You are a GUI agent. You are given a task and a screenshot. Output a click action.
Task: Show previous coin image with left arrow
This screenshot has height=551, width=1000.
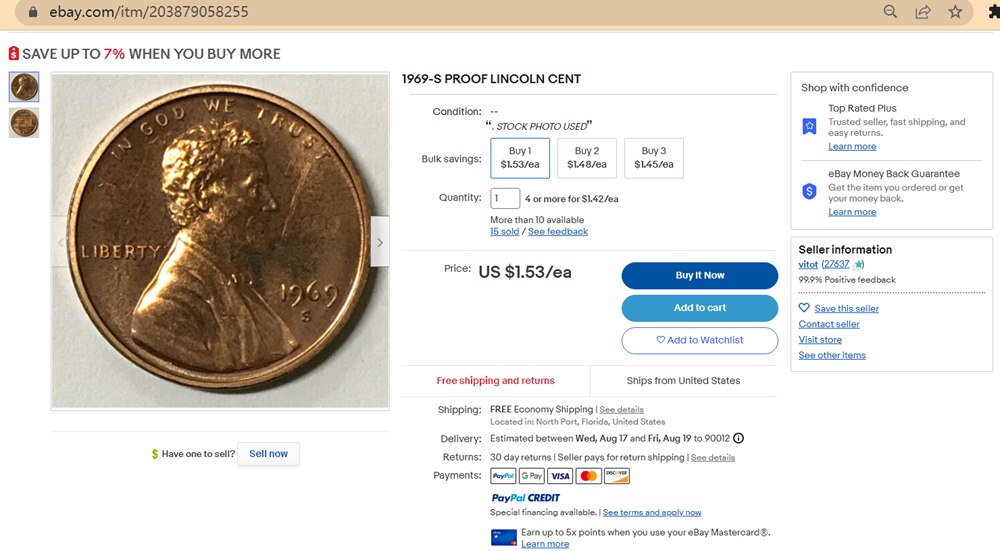pyautogui.click(x=61, y=242)
